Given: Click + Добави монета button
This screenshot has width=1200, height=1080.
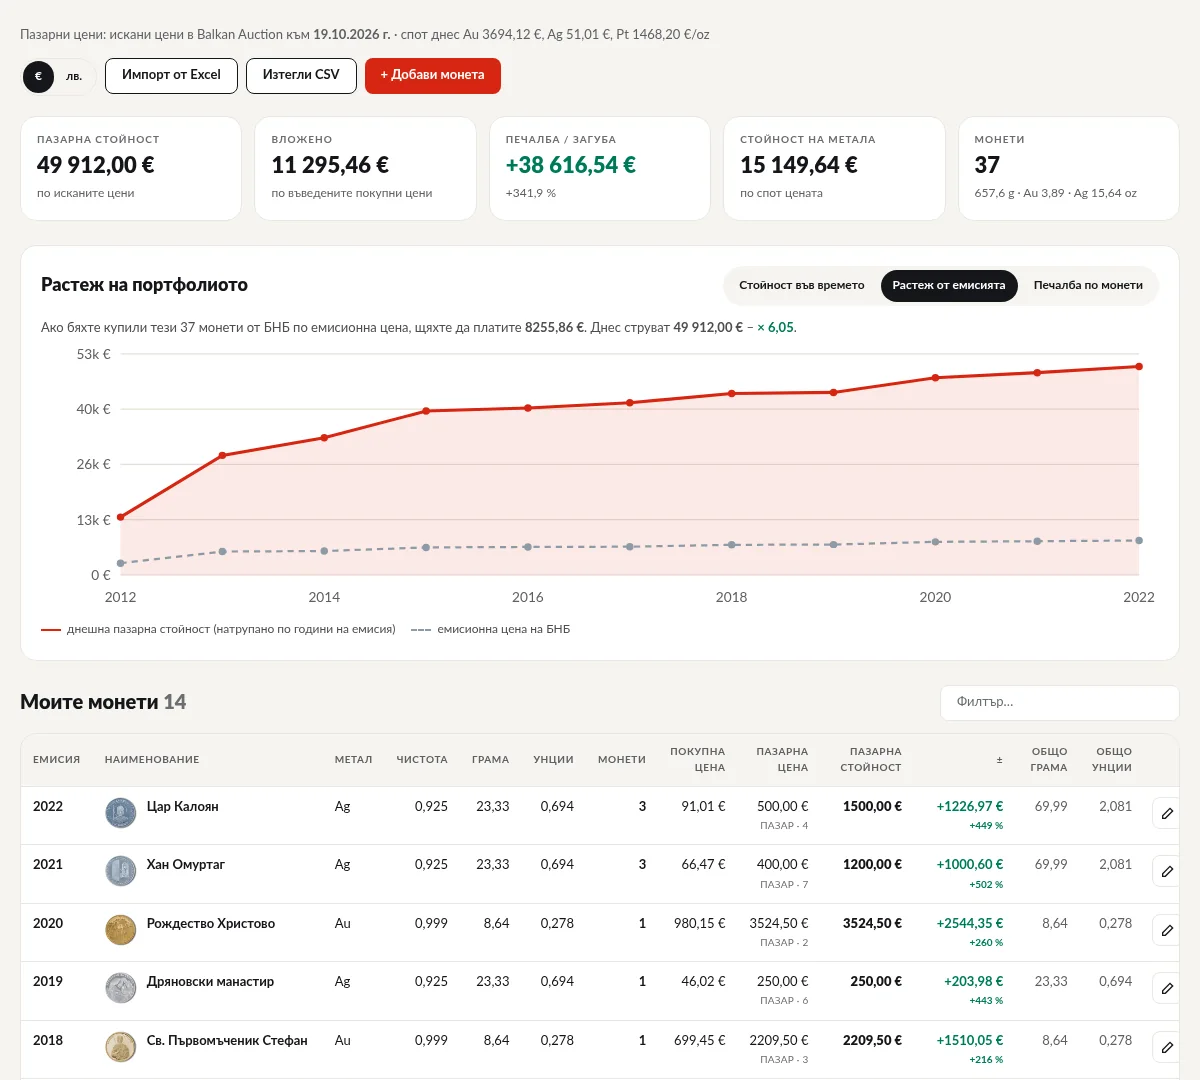Looking at the screenshot, I should click(432, 75).
